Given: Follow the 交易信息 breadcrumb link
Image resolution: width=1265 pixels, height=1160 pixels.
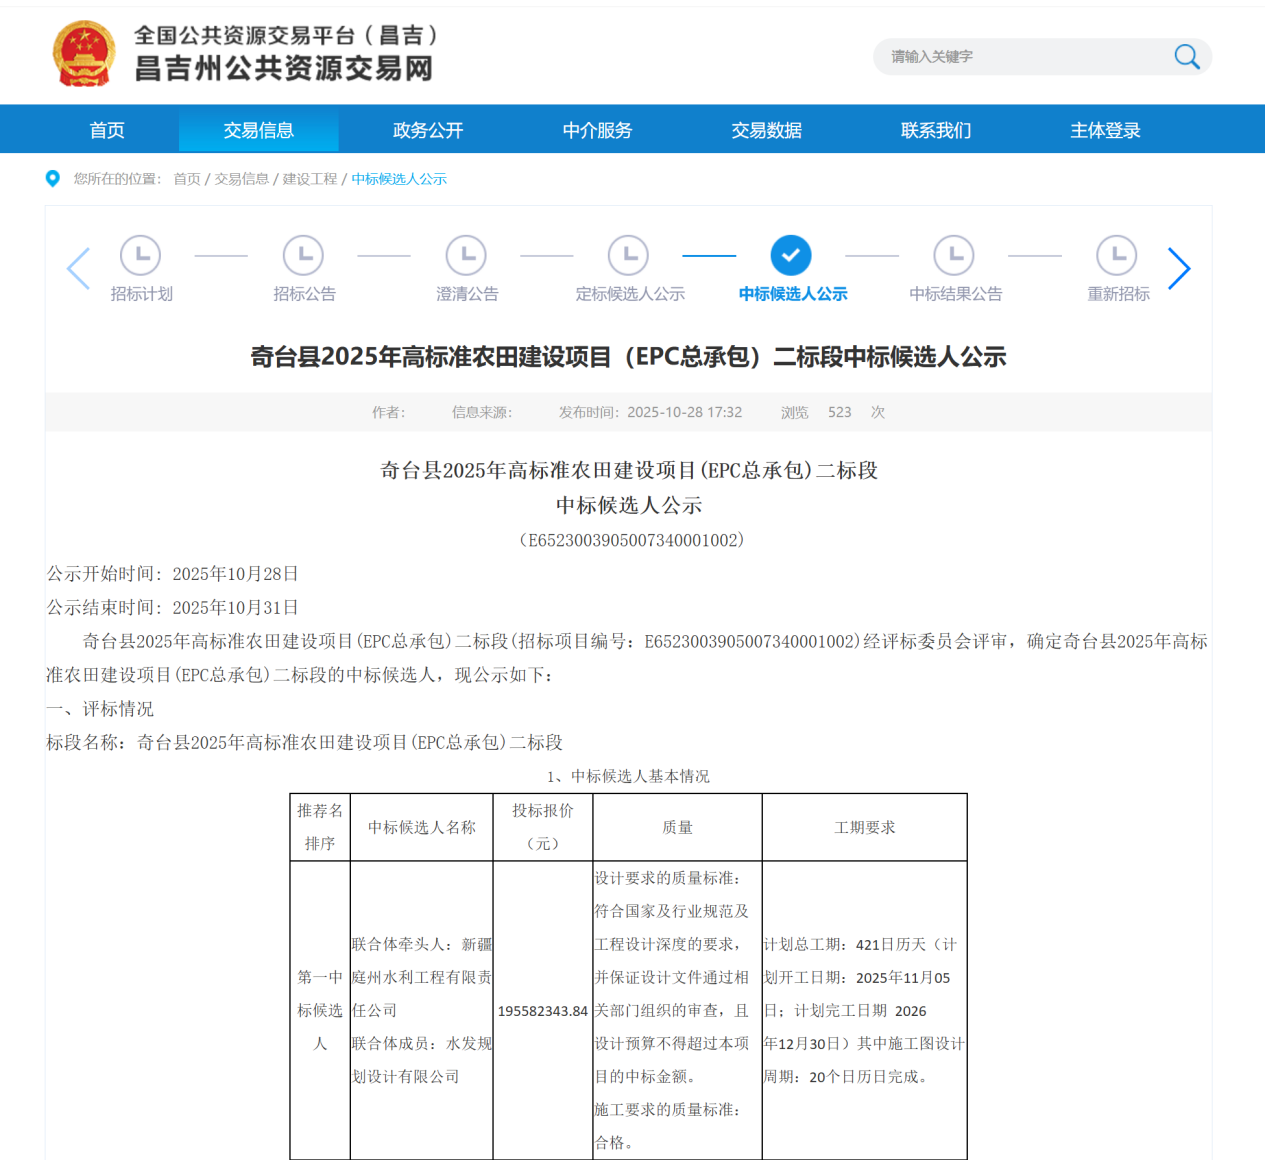Looking at the screenshot, I should point(240,178).
